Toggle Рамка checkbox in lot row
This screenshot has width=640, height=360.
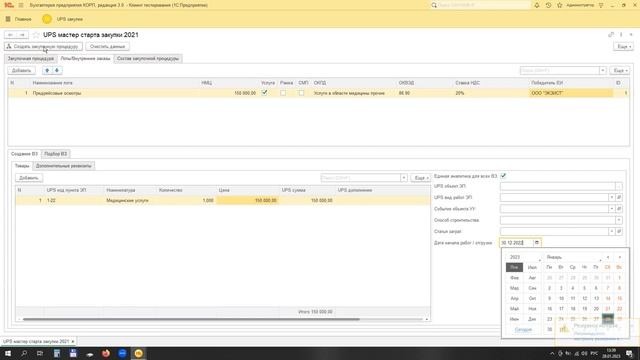(x=283, y=93)
